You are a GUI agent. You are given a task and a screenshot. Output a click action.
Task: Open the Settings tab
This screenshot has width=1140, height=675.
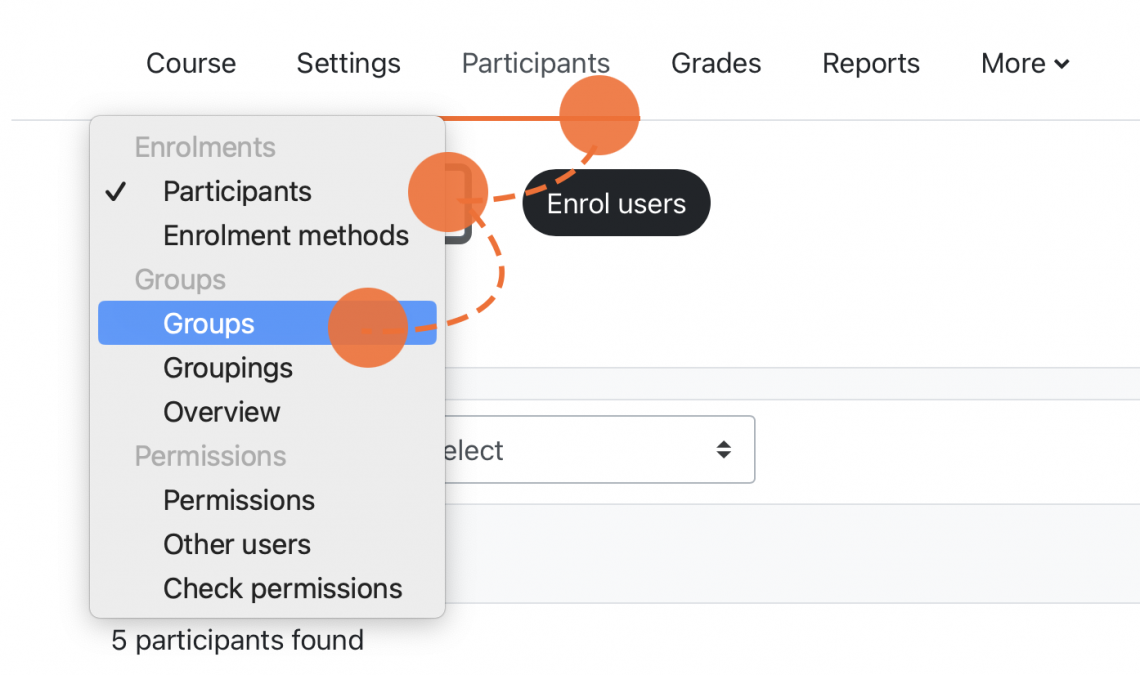[348, 64]
